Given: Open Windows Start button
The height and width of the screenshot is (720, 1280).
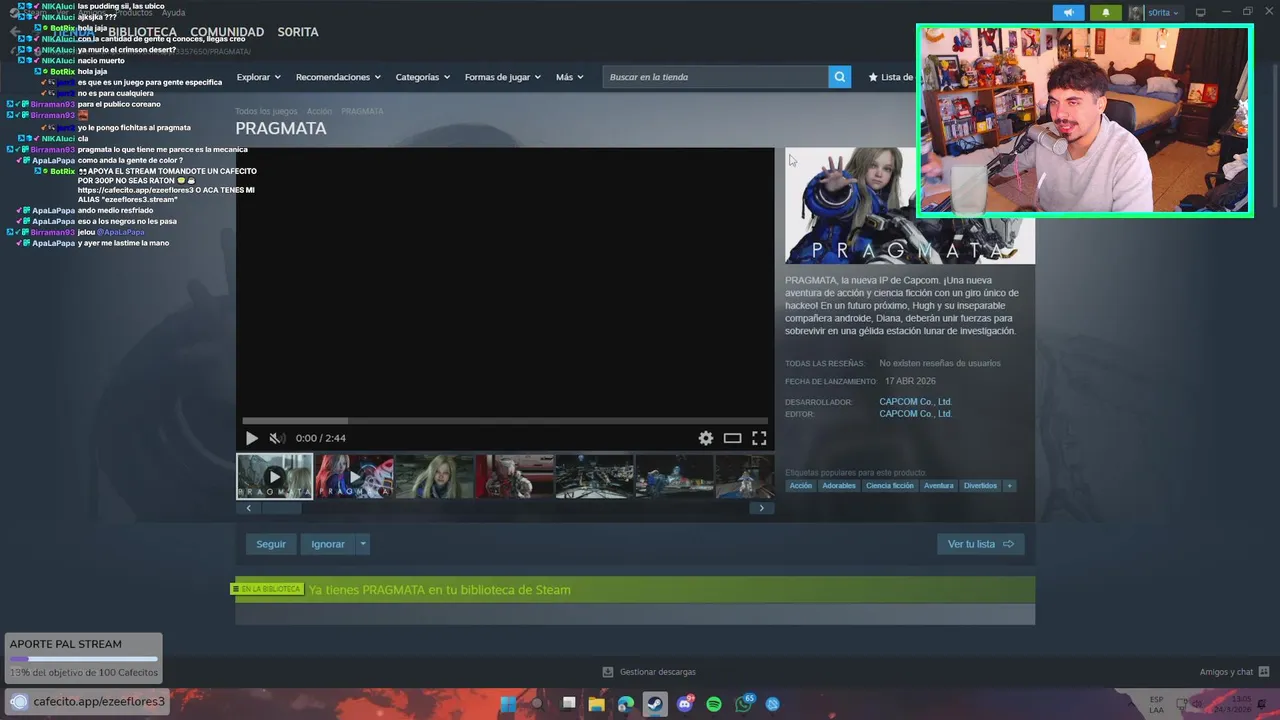Looking at the screenshot, I should coord(508,704).
